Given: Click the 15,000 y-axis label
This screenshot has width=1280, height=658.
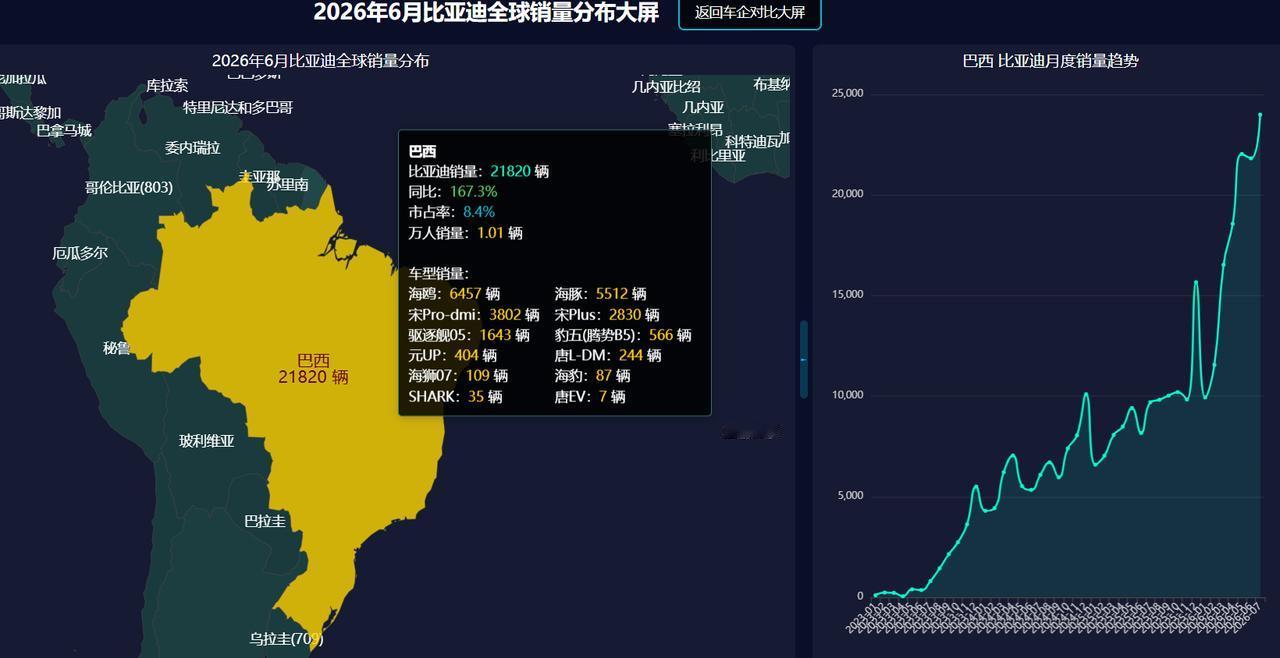Looking at the screenshot, I should click(x=847, y=295).
